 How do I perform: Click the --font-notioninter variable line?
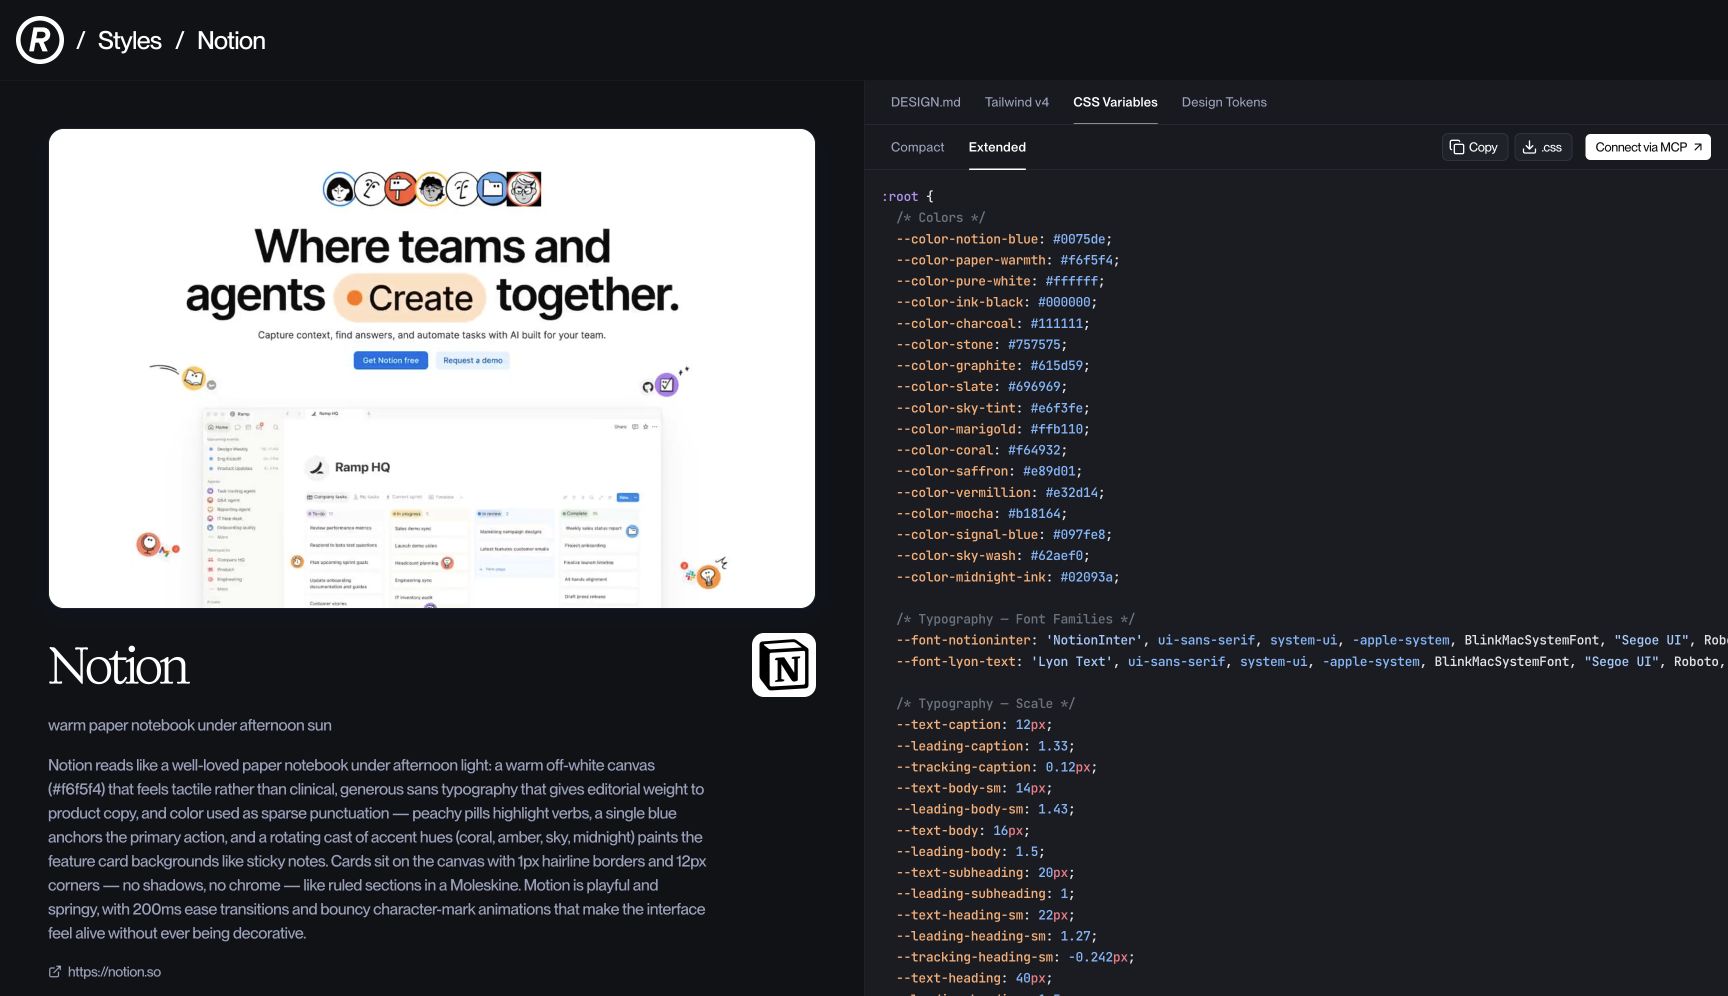pyautogui.click(x=1311, y=640)
